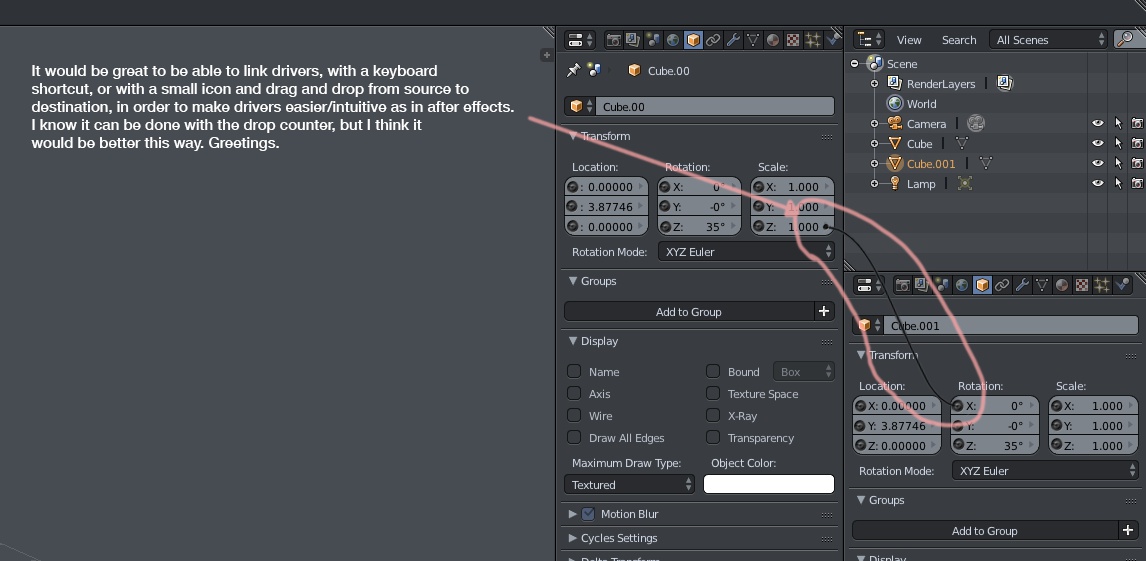The height and width of the screenshot is (561, 1146).
Task: Enable the Name display checkbox
Action: point(574,371)
